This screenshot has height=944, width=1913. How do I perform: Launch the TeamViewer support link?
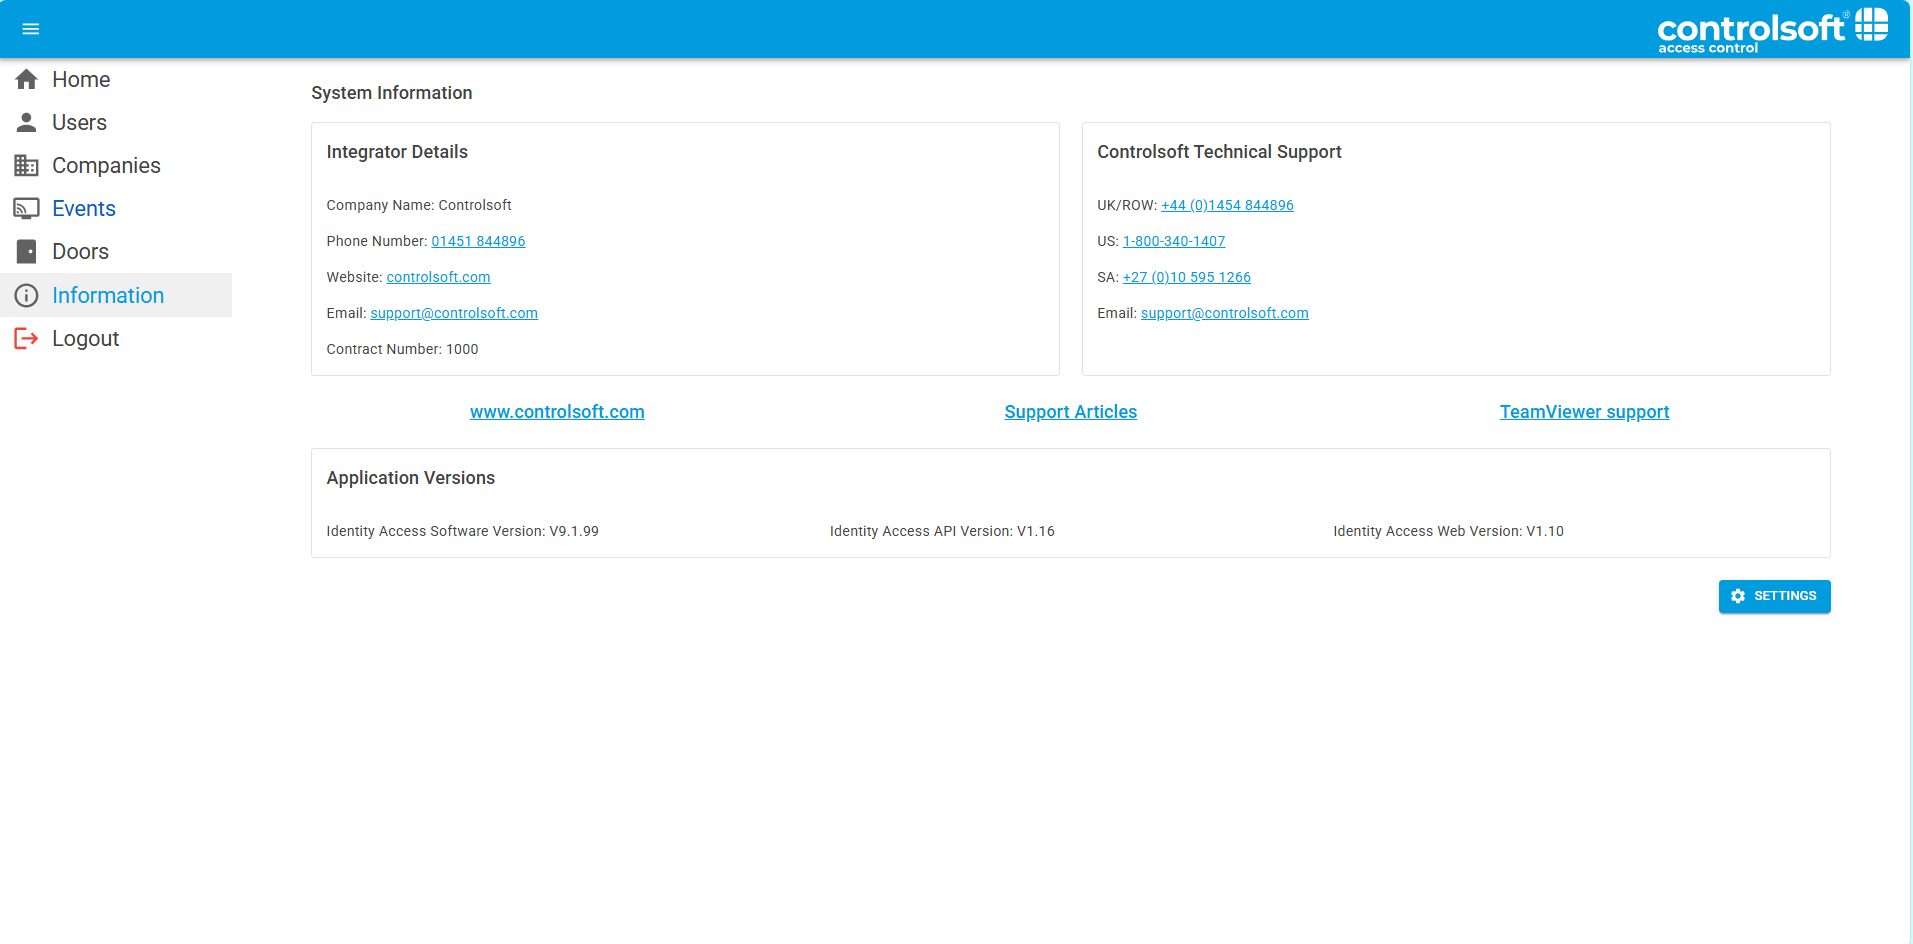pyautogui.click(x=1585, y=412)
